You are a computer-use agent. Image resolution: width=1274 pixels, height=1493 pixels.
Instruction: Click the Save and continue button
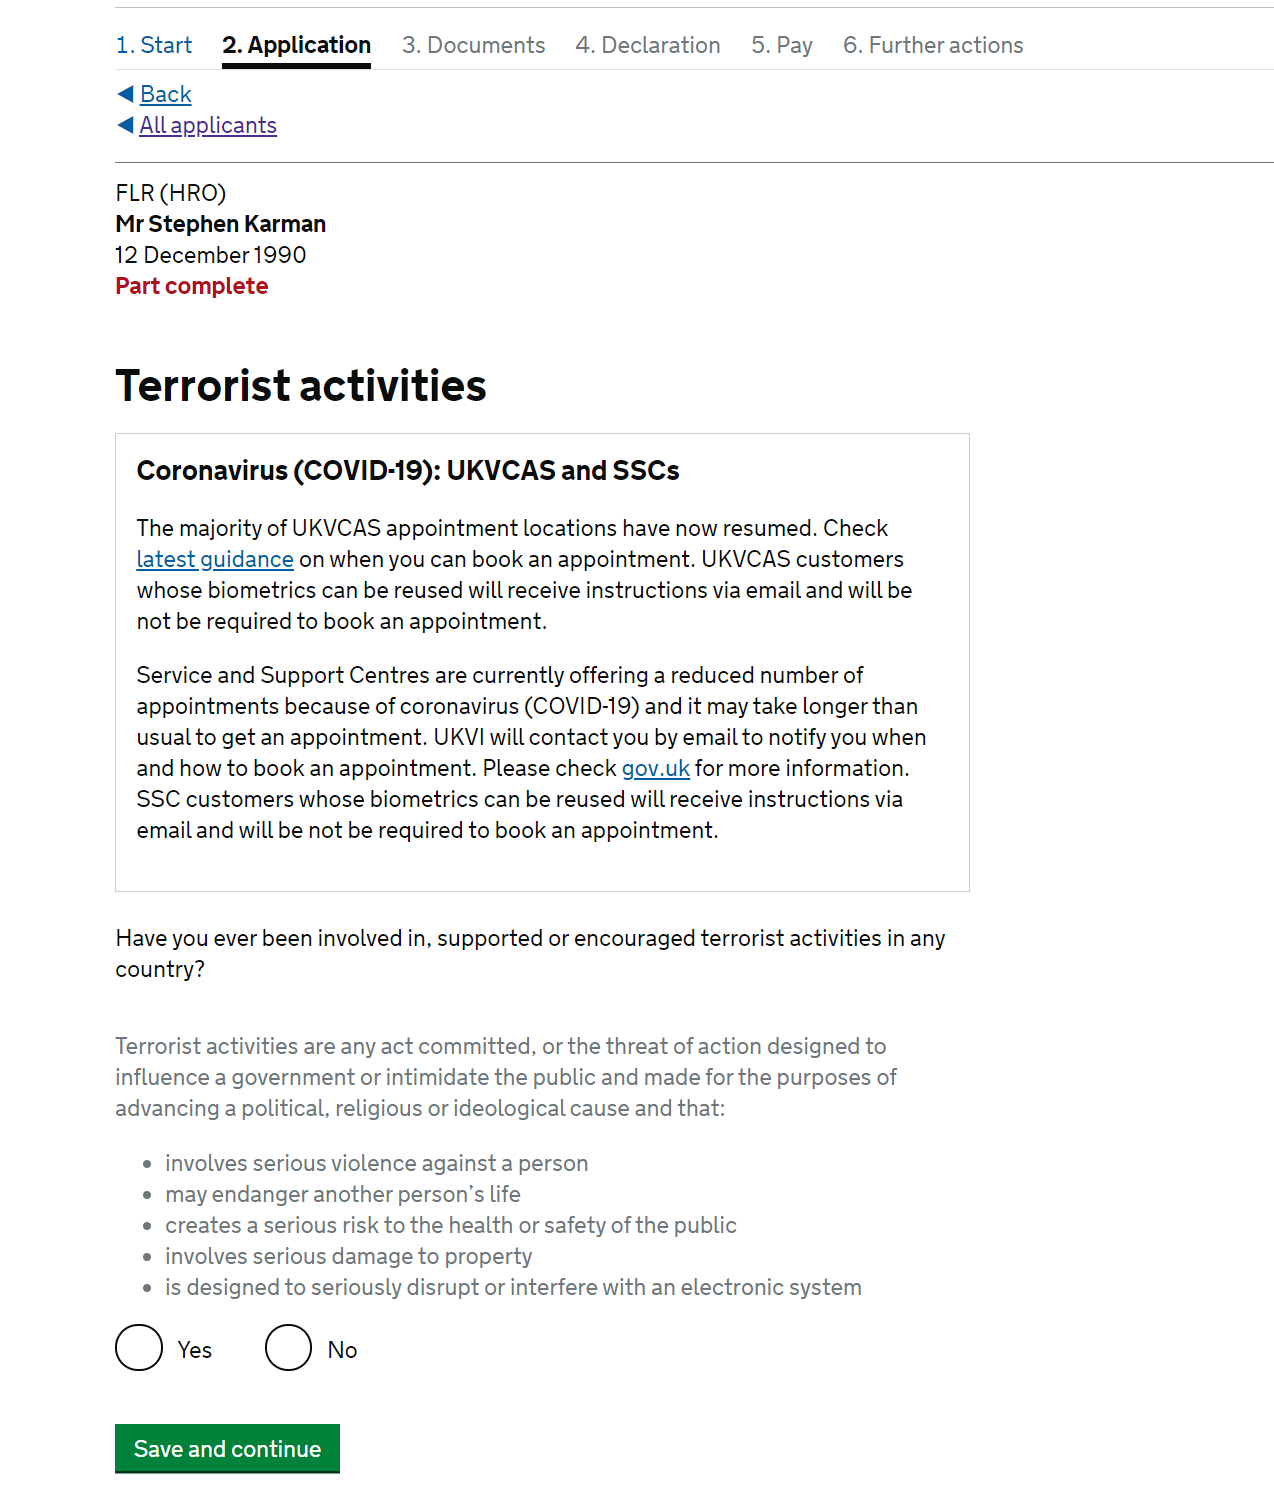(x=227, y=1448)
